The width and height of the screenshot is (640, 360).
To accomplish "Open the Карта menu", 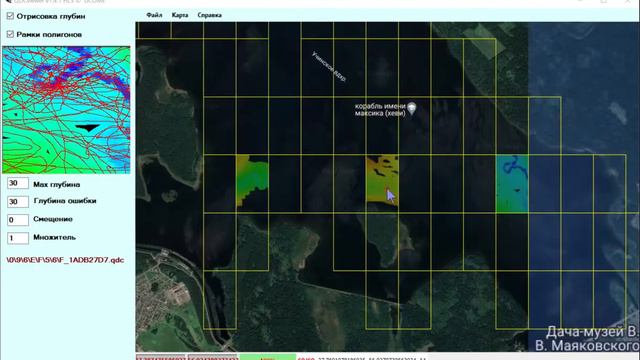I will (x=180, y=15).
